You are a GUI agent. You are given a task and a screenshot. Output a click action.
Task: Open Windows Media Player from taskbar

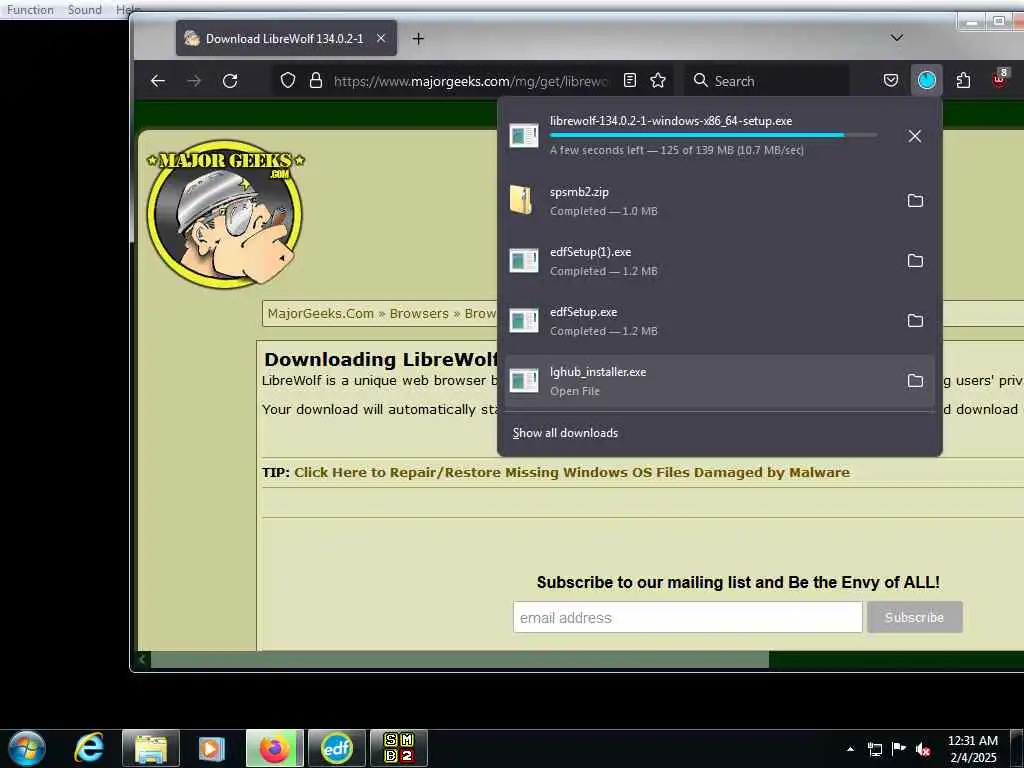click(212, 748)
